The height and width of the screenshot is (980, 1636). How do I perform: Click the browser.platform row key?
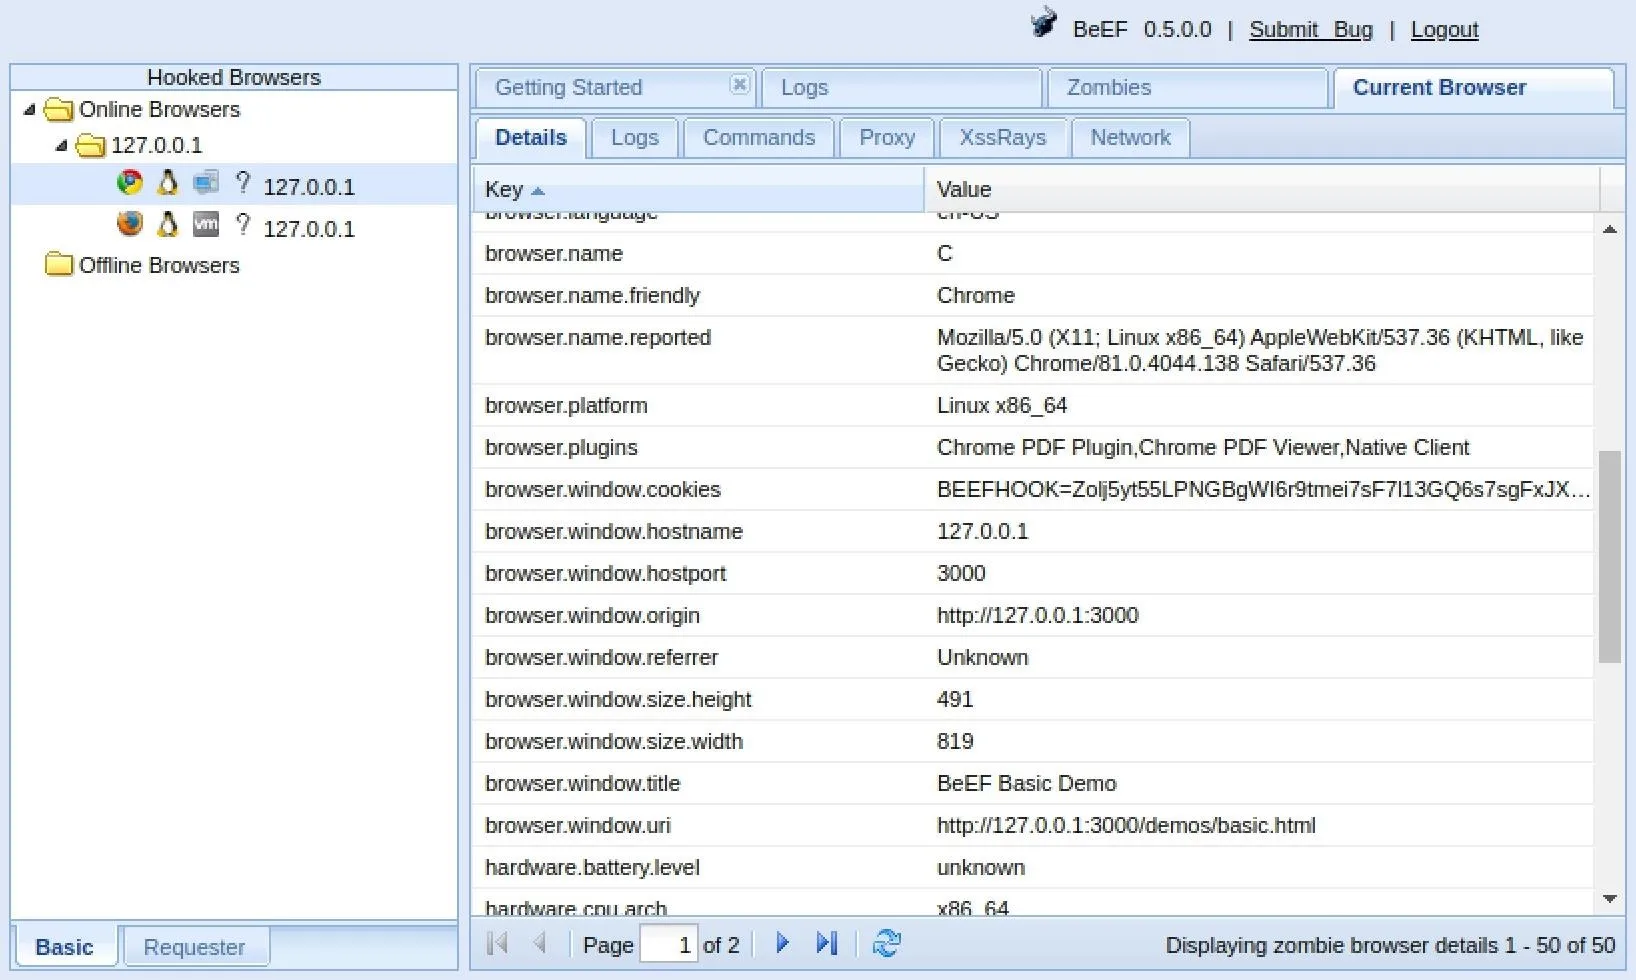click(566, 406)
